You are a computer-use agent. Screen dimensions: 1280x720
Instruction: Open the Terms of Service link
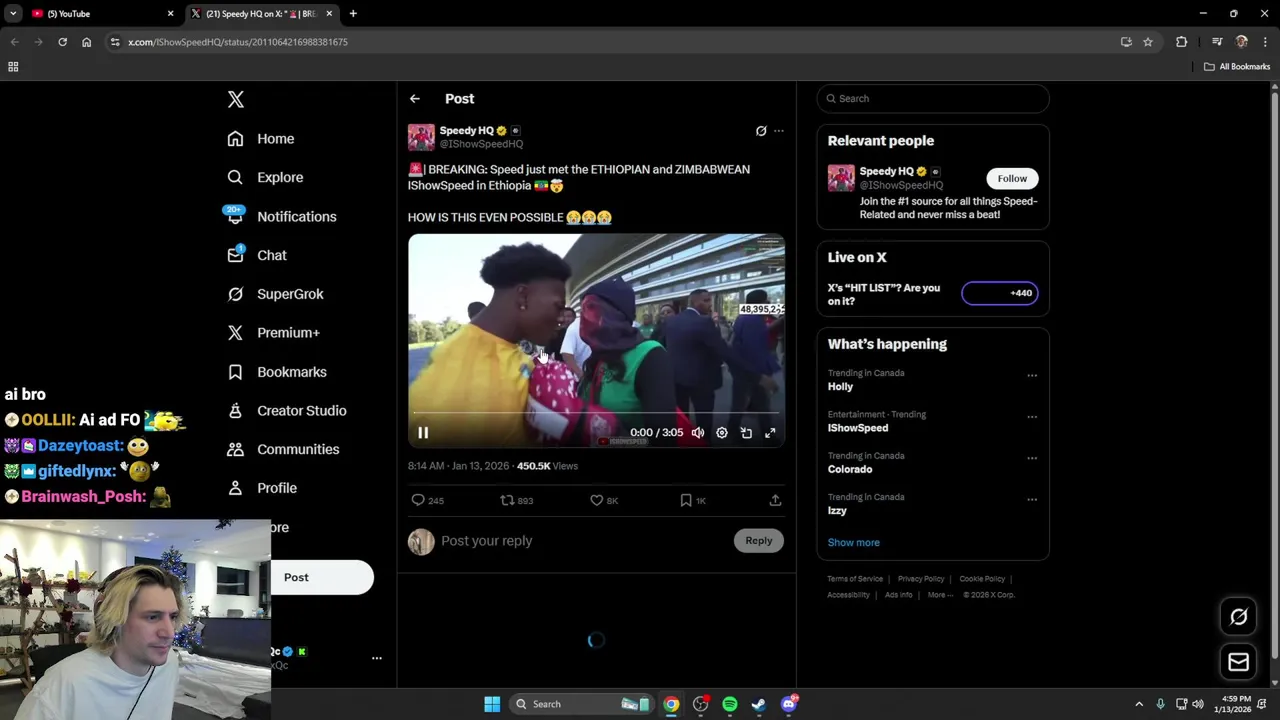click(855, 579)
